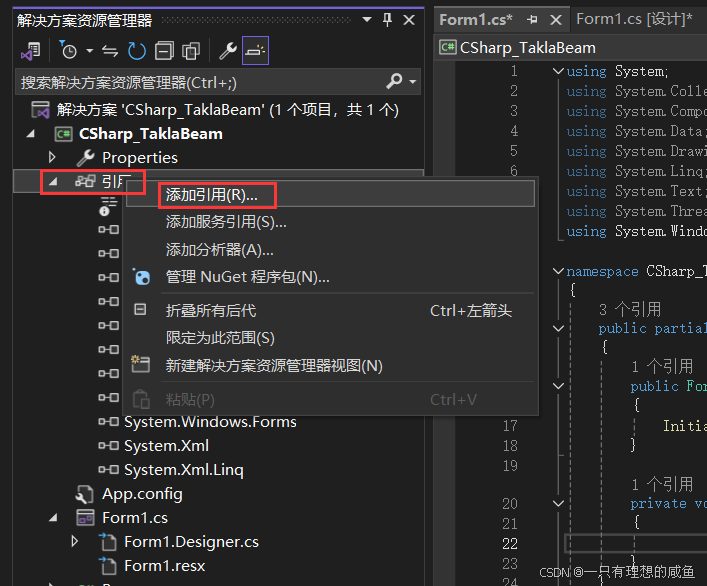
Task: Click the switch views icon in Solution Explorer toolbar
Action: pyautogui.click(x=31, y=51)
